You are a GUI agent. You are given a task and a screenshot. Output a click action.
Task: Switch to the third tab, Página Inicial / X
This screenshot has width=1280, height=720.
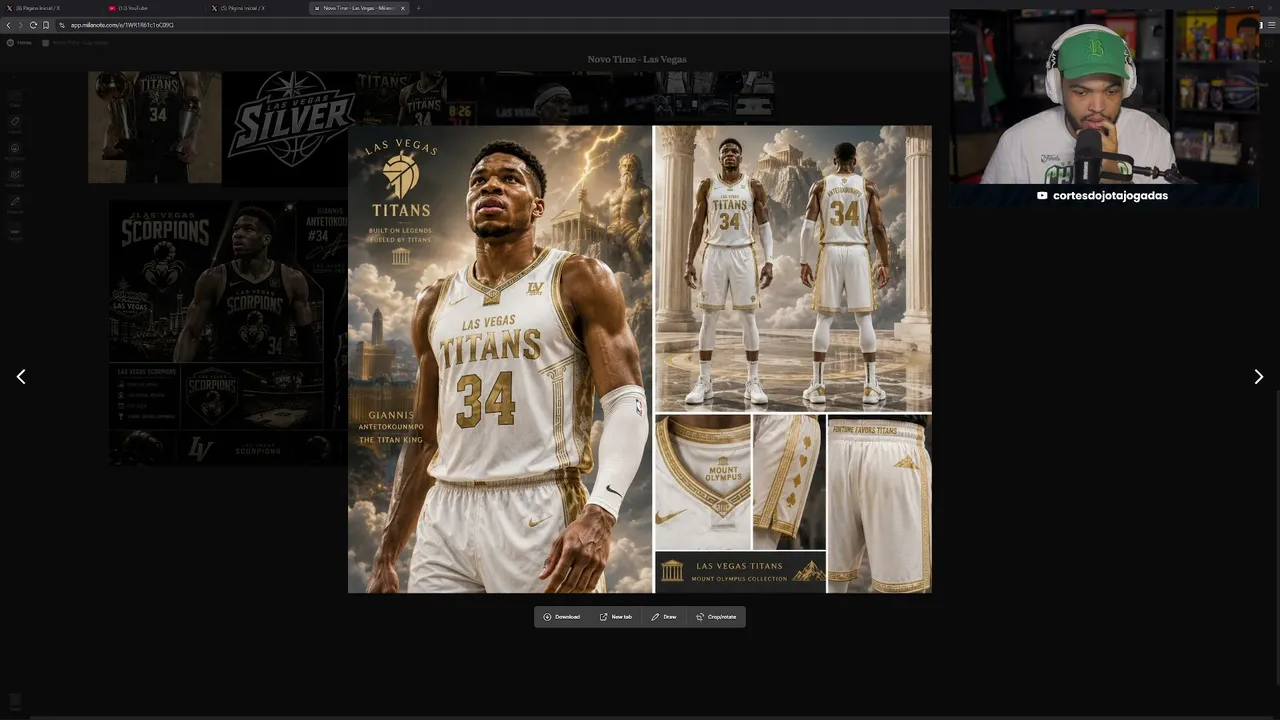256,8
